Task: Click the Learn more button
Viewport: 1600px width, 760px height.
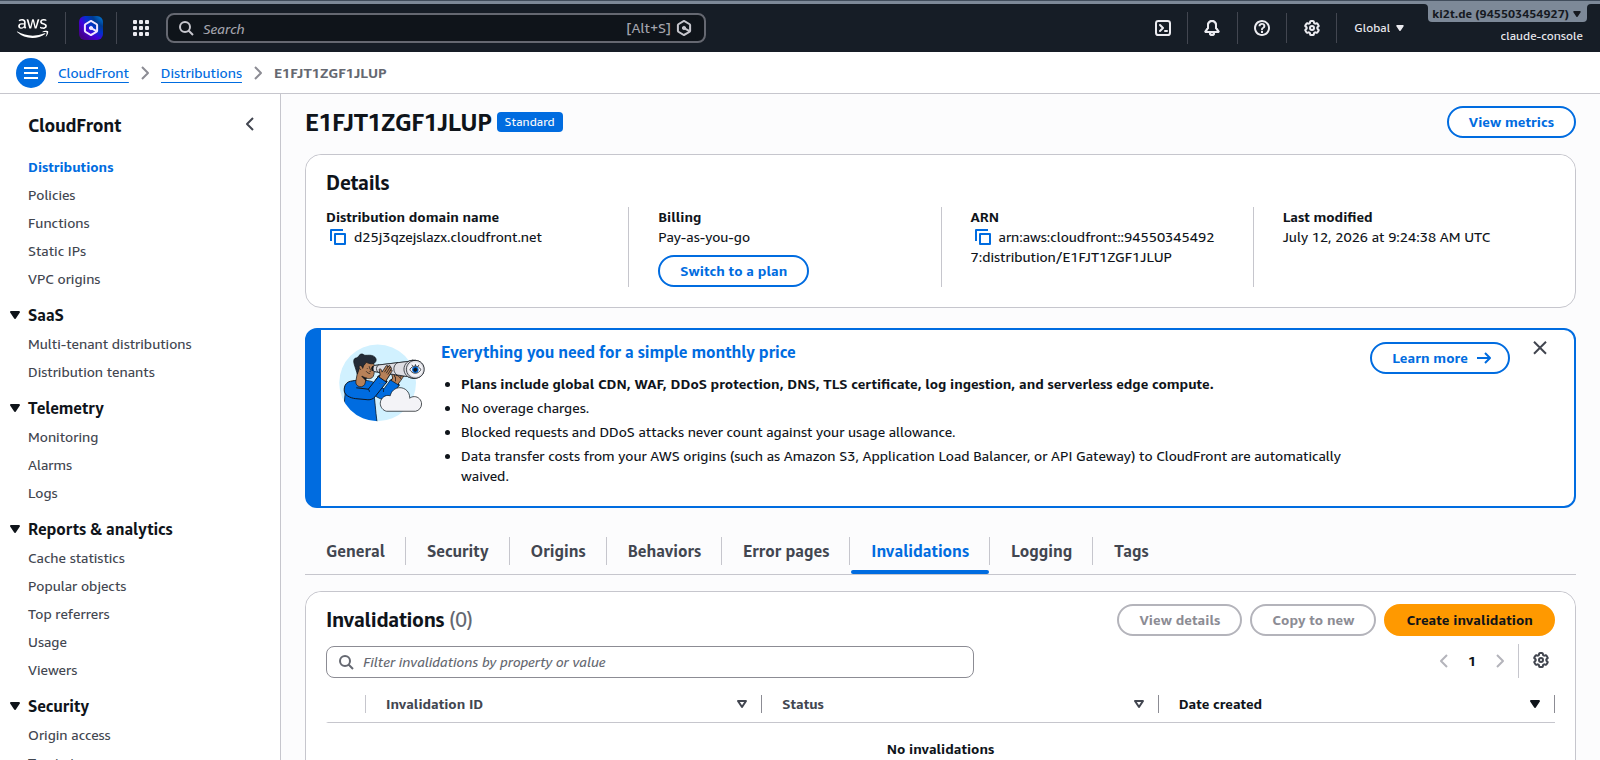Action: 1440,358
